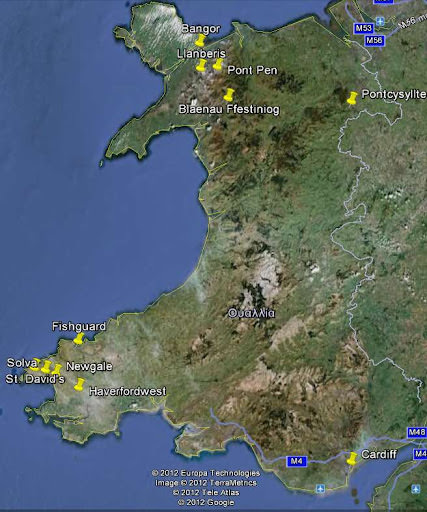Click the Greek Ουαλλία country label
The image size is (427, 512).
pyautogui.click(x=252, y=313)
